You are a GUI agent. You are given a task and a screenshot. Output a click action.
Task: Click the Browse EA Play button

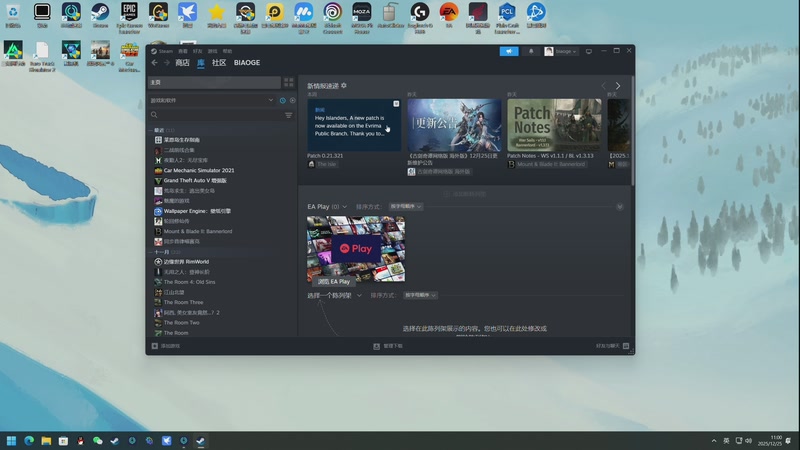334,282
